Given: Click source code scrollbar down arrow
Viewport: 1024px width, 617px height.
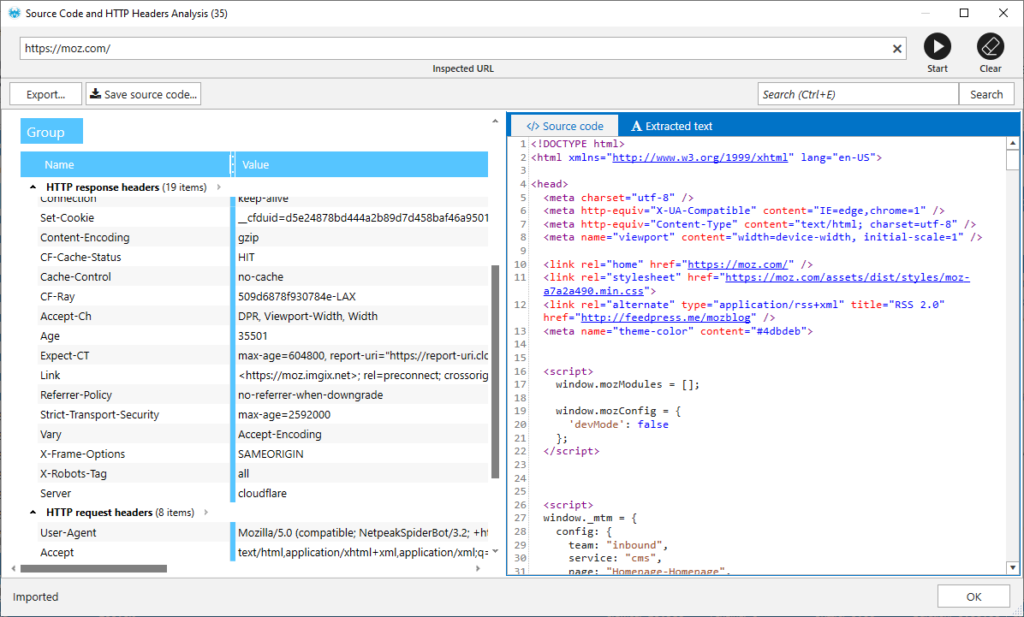Looking at the screenshot, I should coord(1012,567).
